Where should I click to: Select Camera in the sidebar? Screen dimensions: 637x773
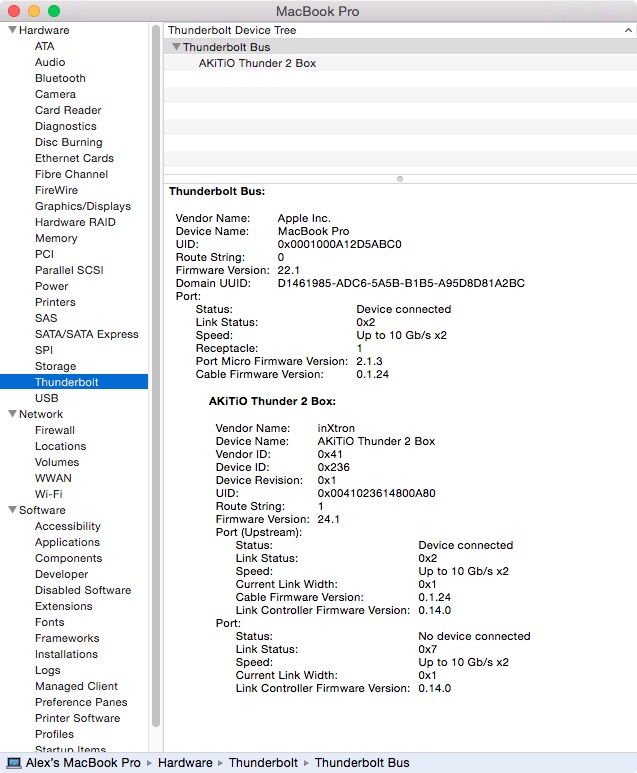pos(55,94)
